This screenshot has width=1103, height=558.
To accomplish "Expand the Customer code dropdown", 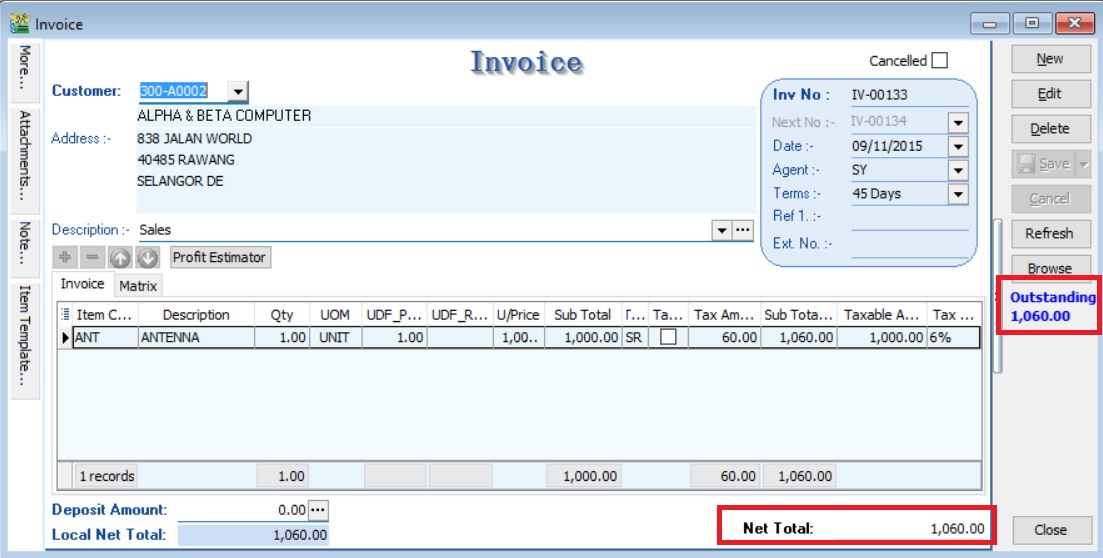I will 237,92.
